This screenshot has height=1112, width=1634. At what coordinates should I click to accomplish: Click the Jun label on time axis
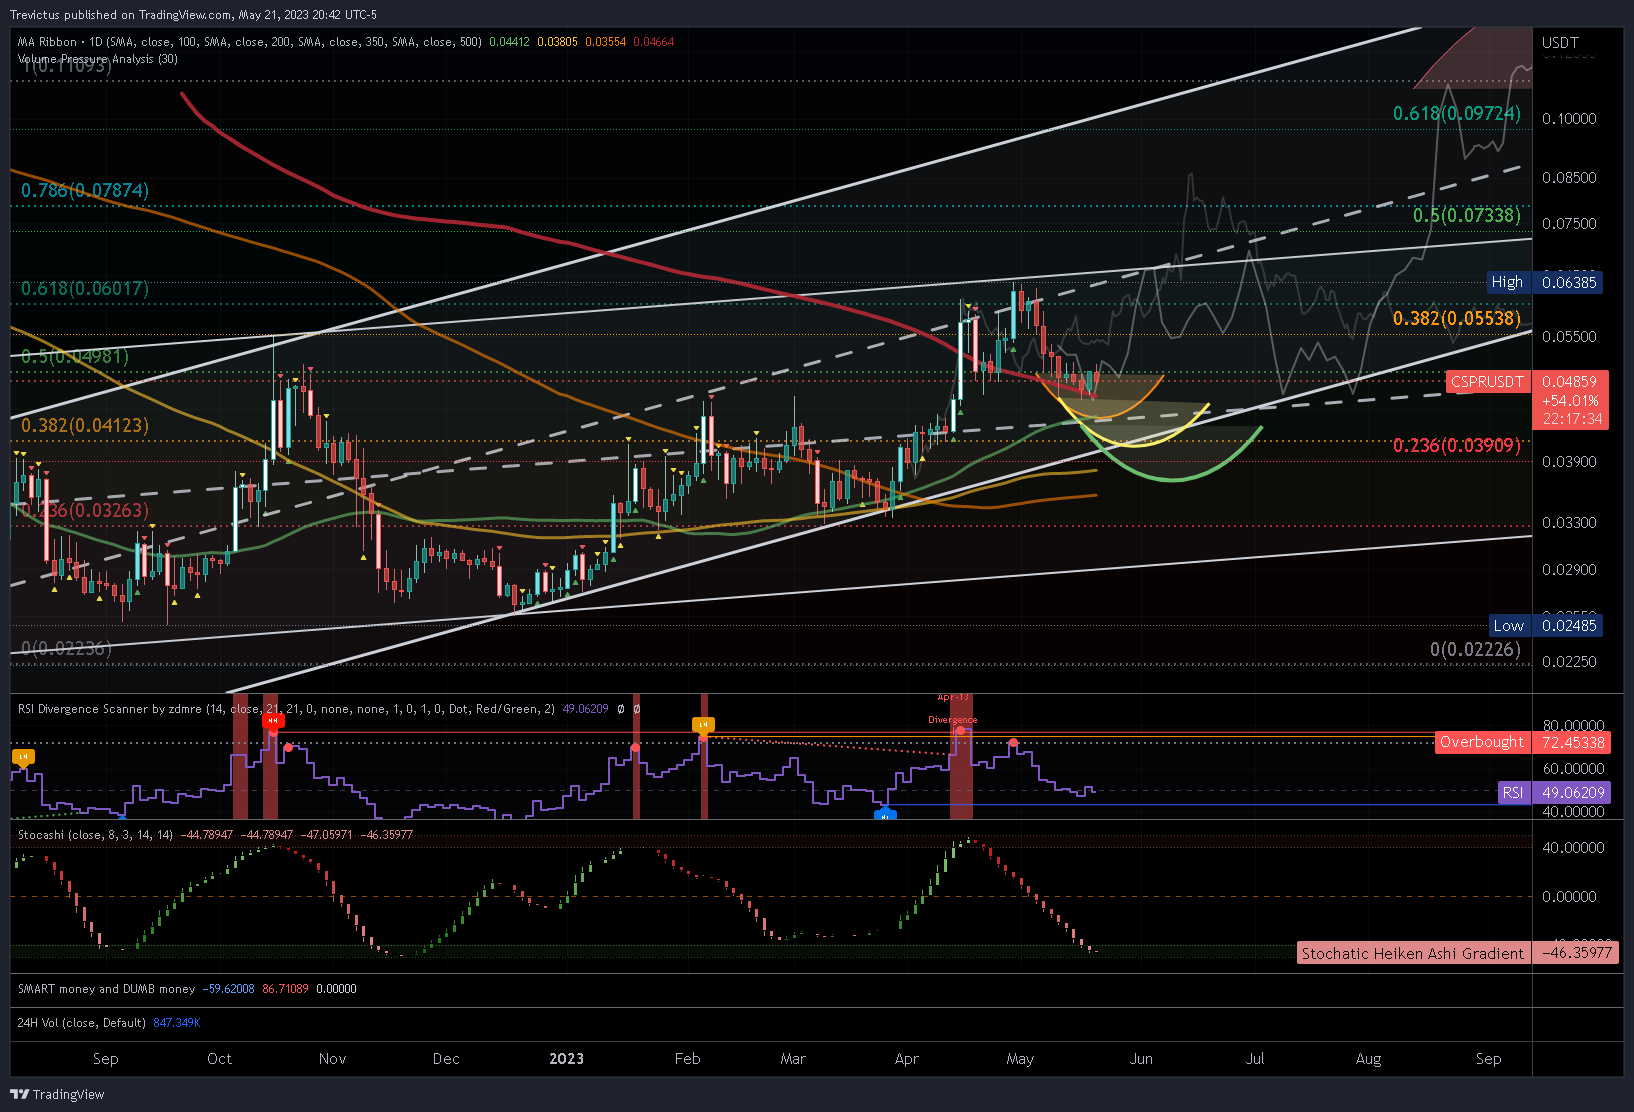[x=1141, y=1059]
